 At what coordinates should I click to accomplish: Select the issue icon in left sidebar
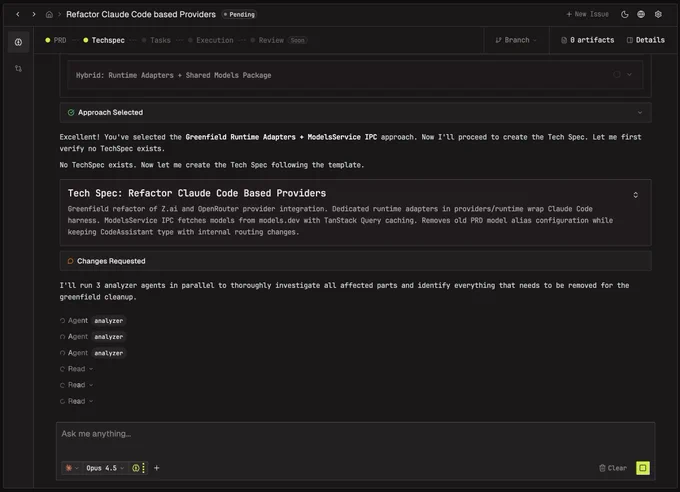click(18, 42)
